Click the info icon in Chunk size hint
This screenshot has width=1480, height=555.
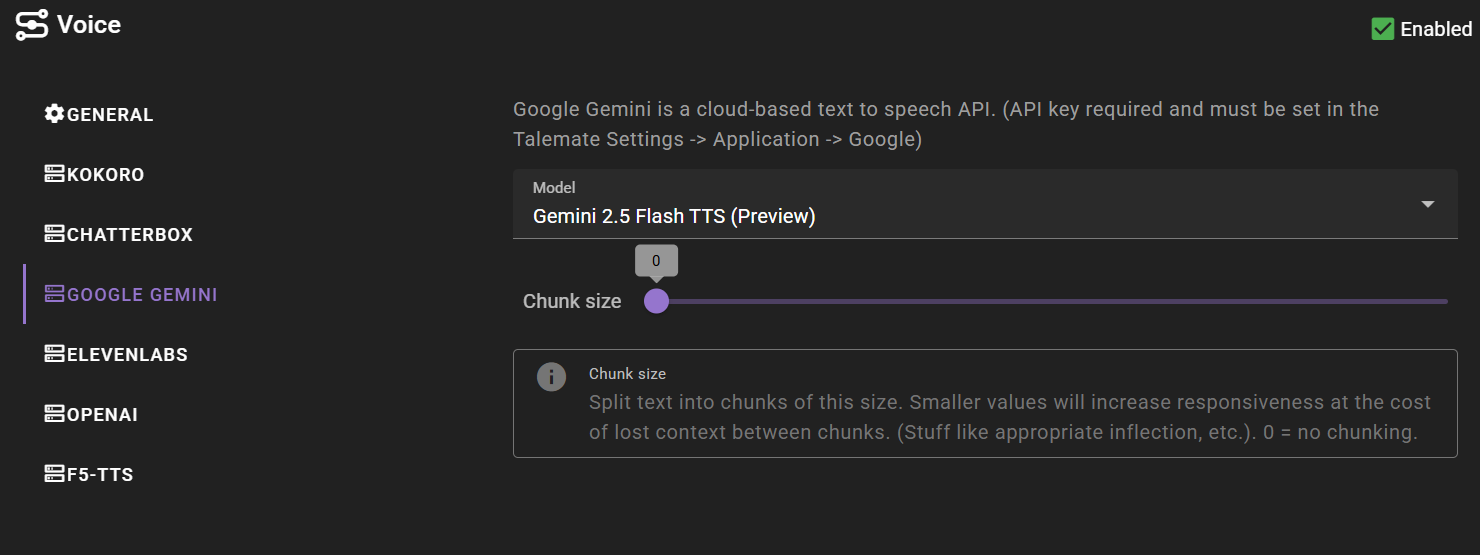[551, 377]
